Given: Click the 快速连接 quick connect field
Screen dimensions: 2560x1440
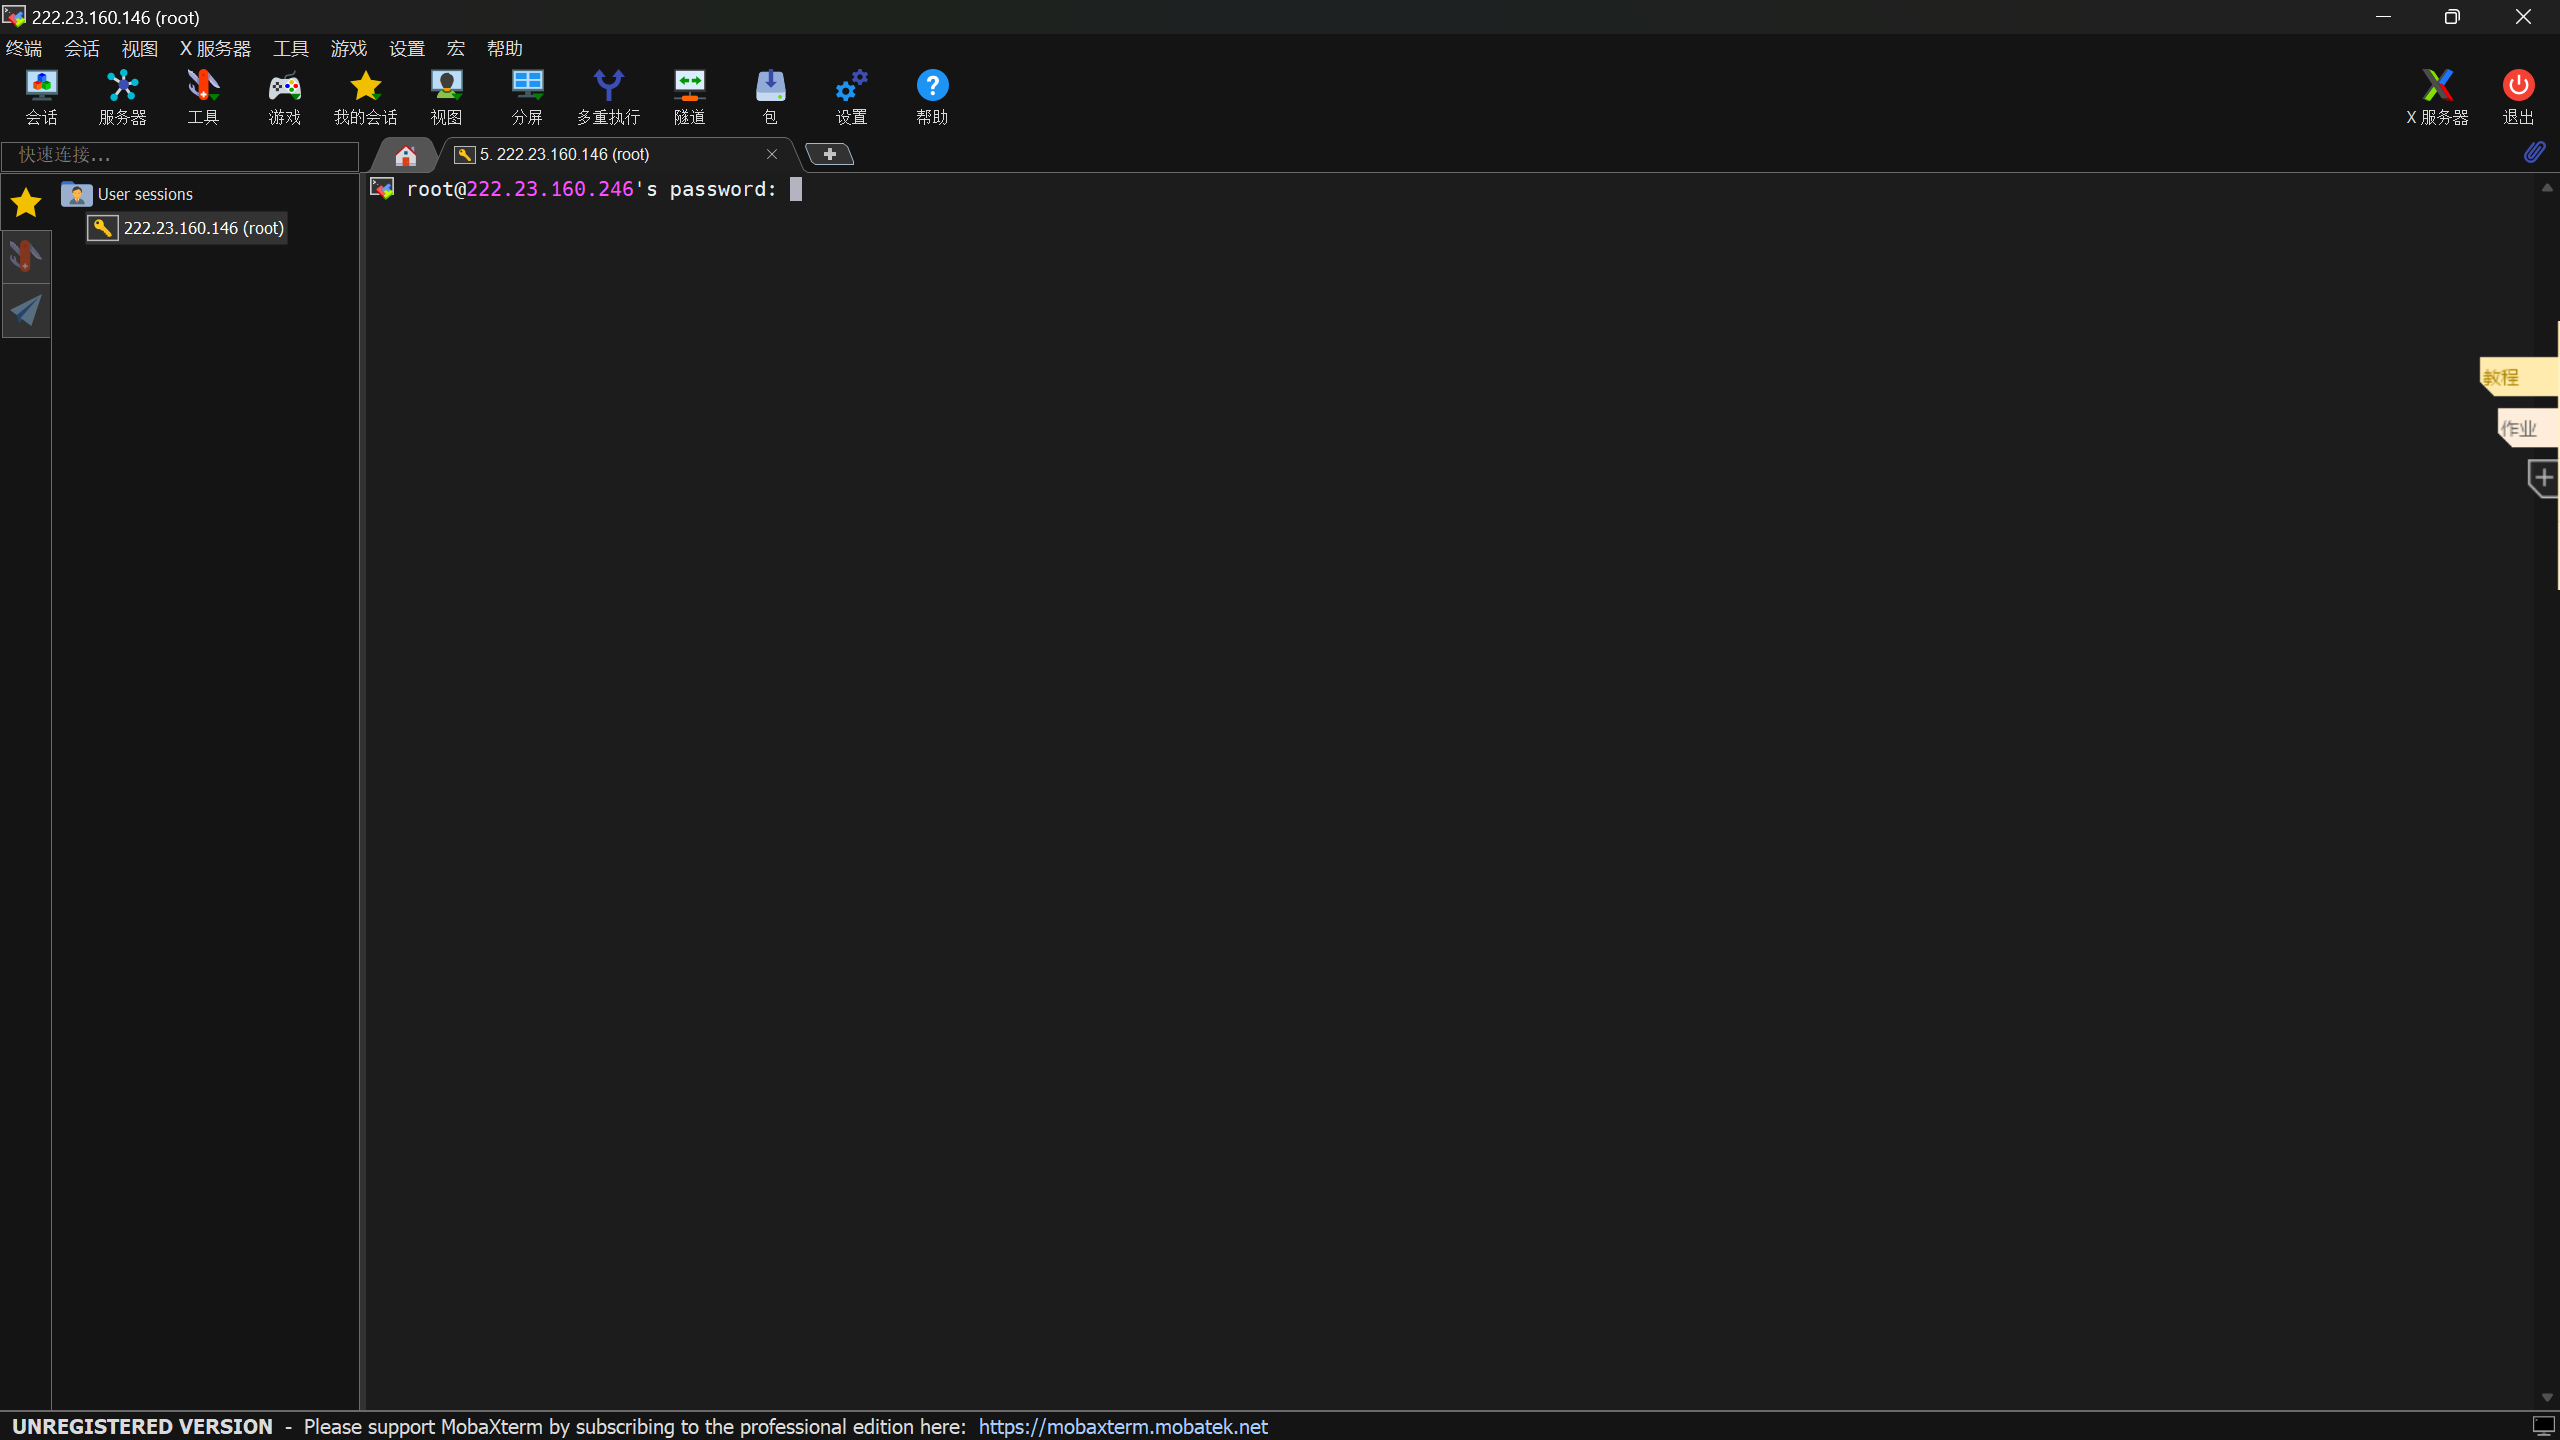Looking at the screenshot, I should pyautogui.click(x=180, y=155).
